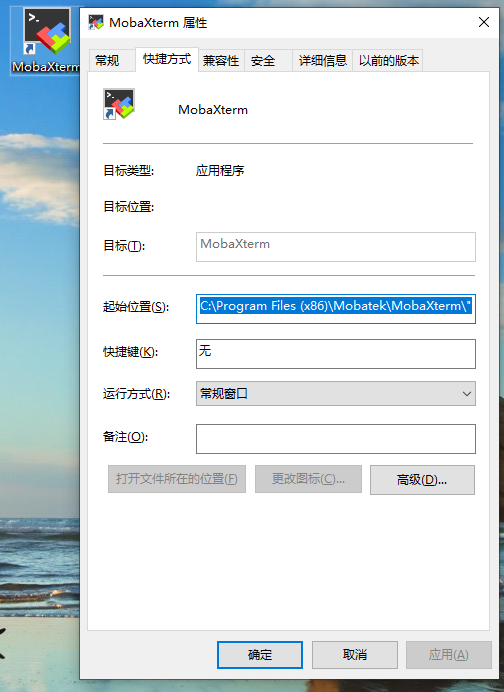Screen dimensions: 504x692
Task: Switch to the 兼容性 tab
Action: [x=221, y=60]
